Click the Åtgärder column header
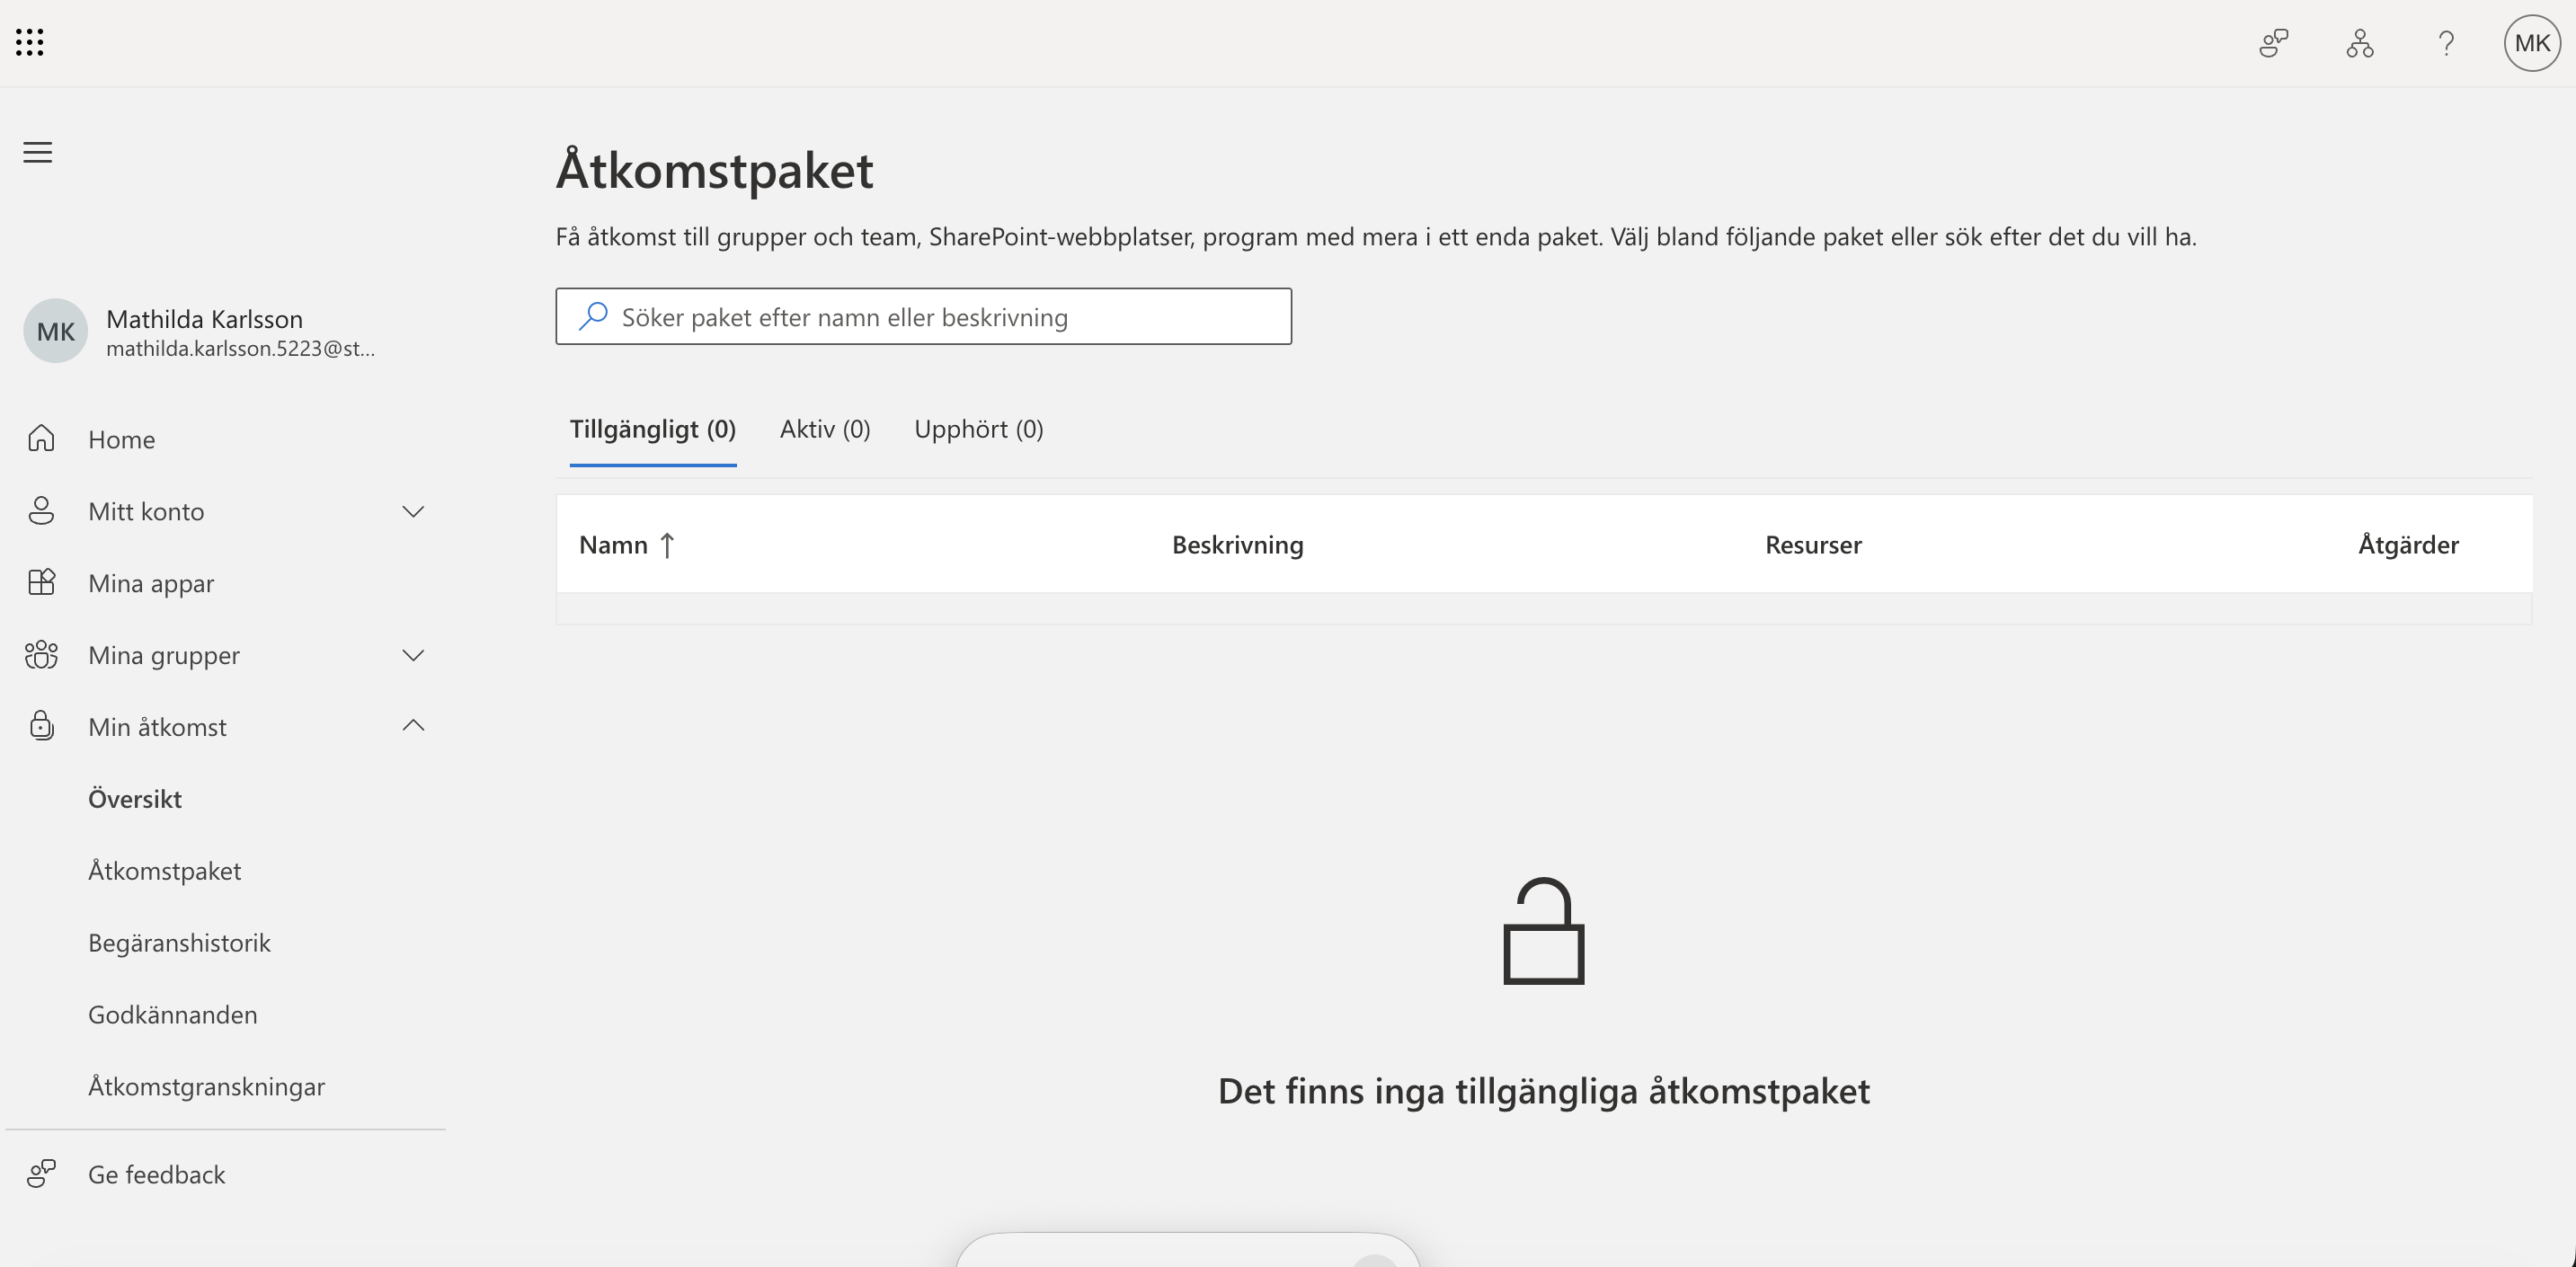2576x1267 pixels. tap(2408, 545)
